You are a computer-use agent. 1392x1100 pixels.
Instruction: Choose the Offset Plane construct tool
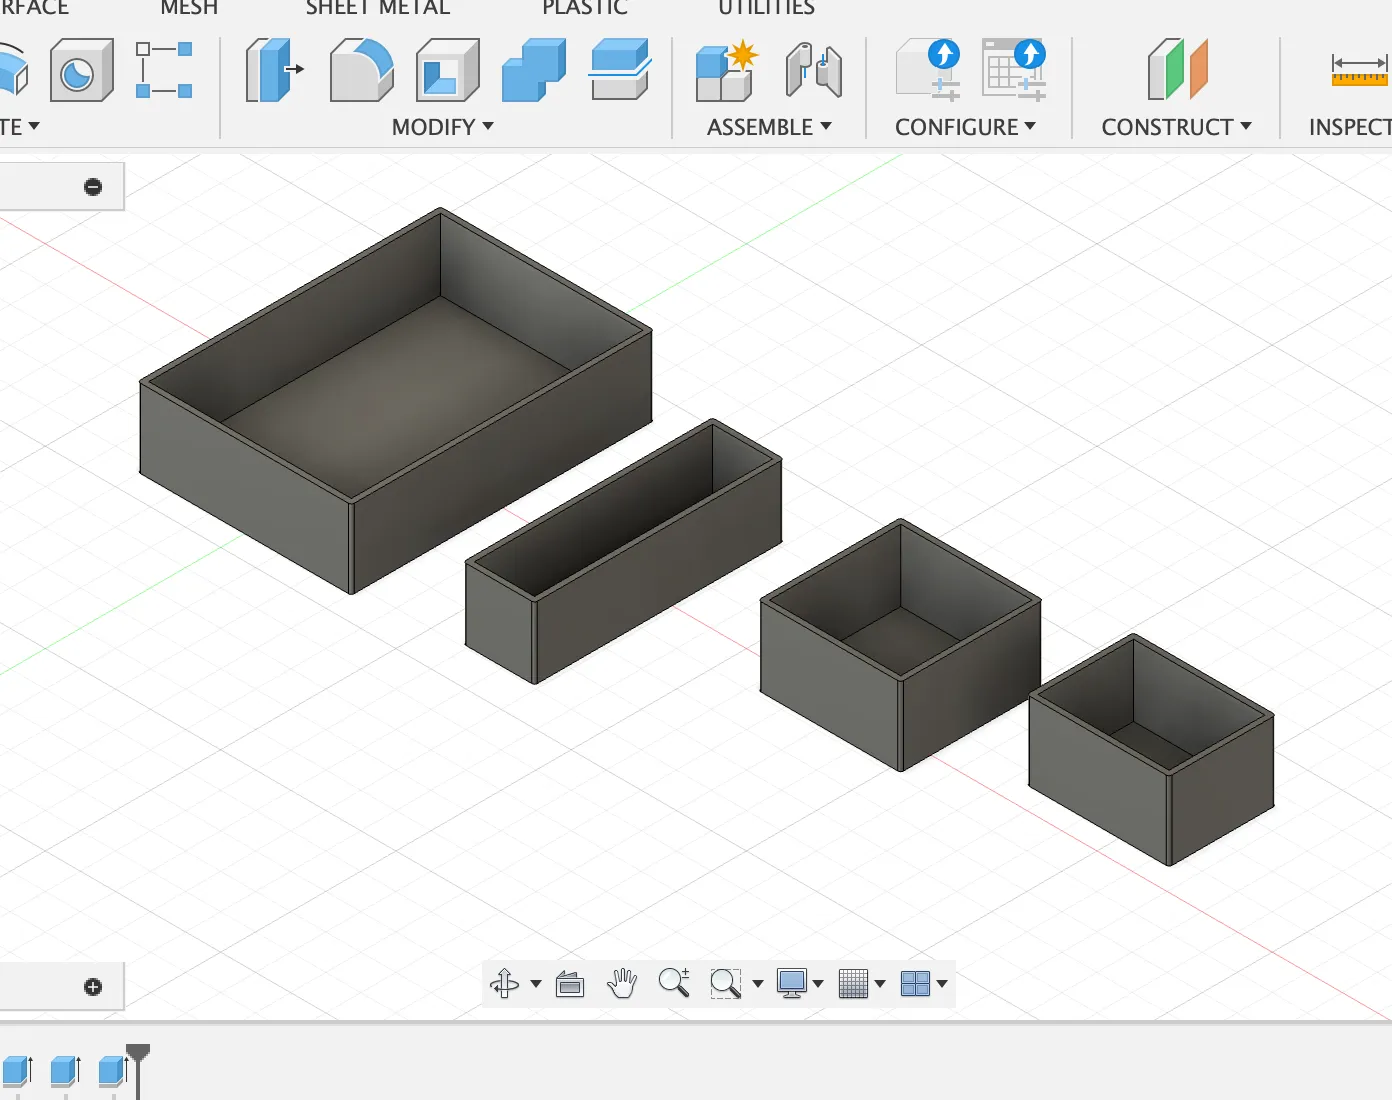(1177, 70)
